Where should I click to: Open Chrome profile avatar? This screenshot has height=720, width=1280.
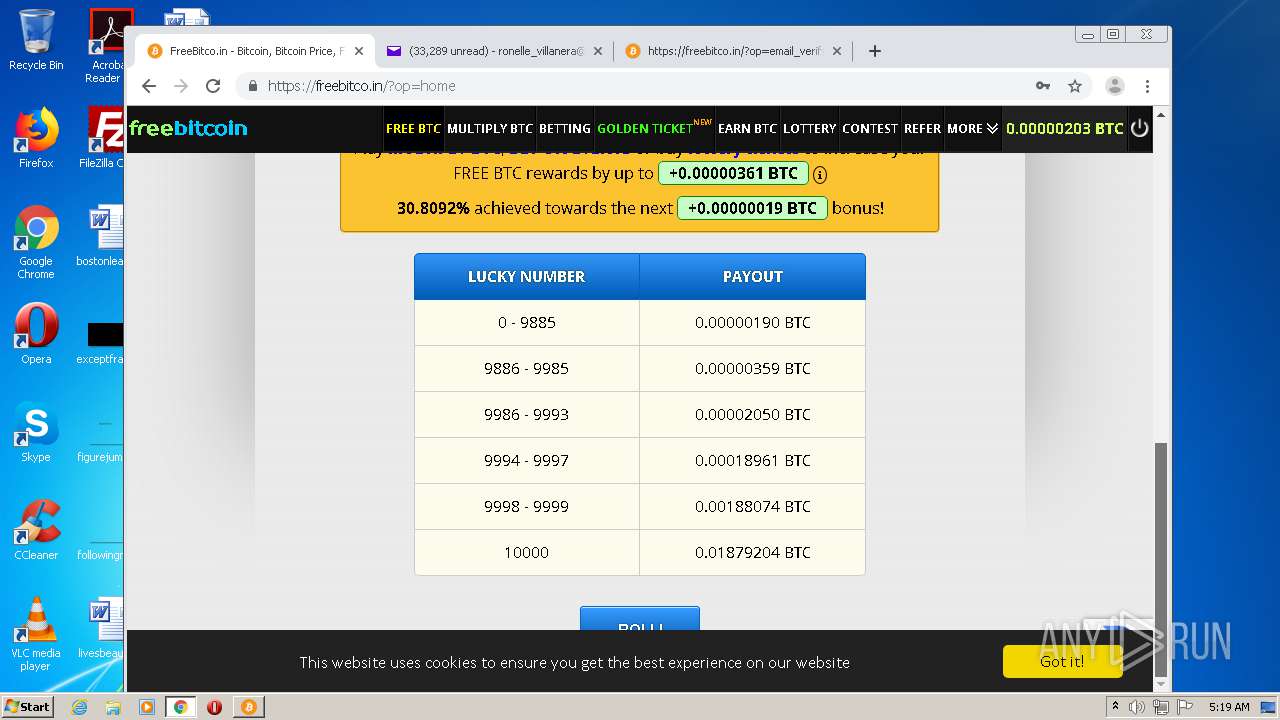1115,86
